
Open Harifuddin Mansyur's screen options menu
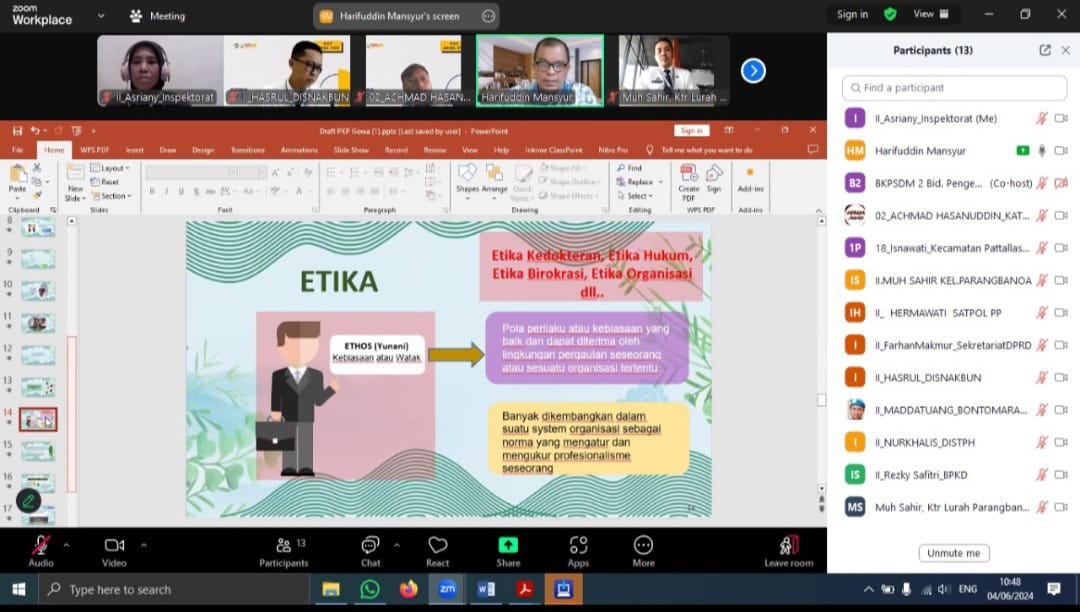488,17
